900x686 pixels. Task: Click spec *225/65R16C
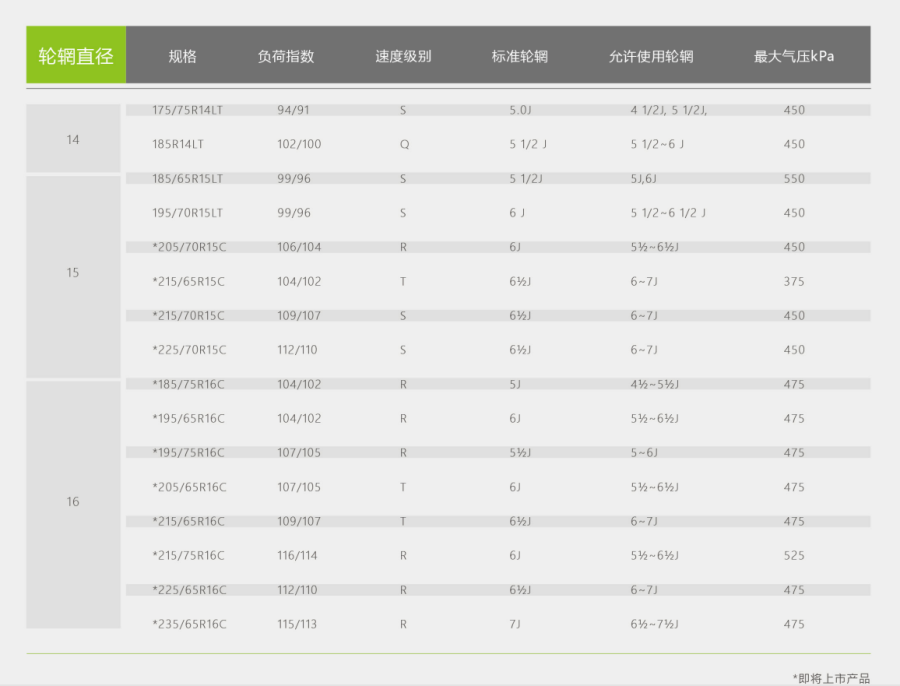click(189, 590)
